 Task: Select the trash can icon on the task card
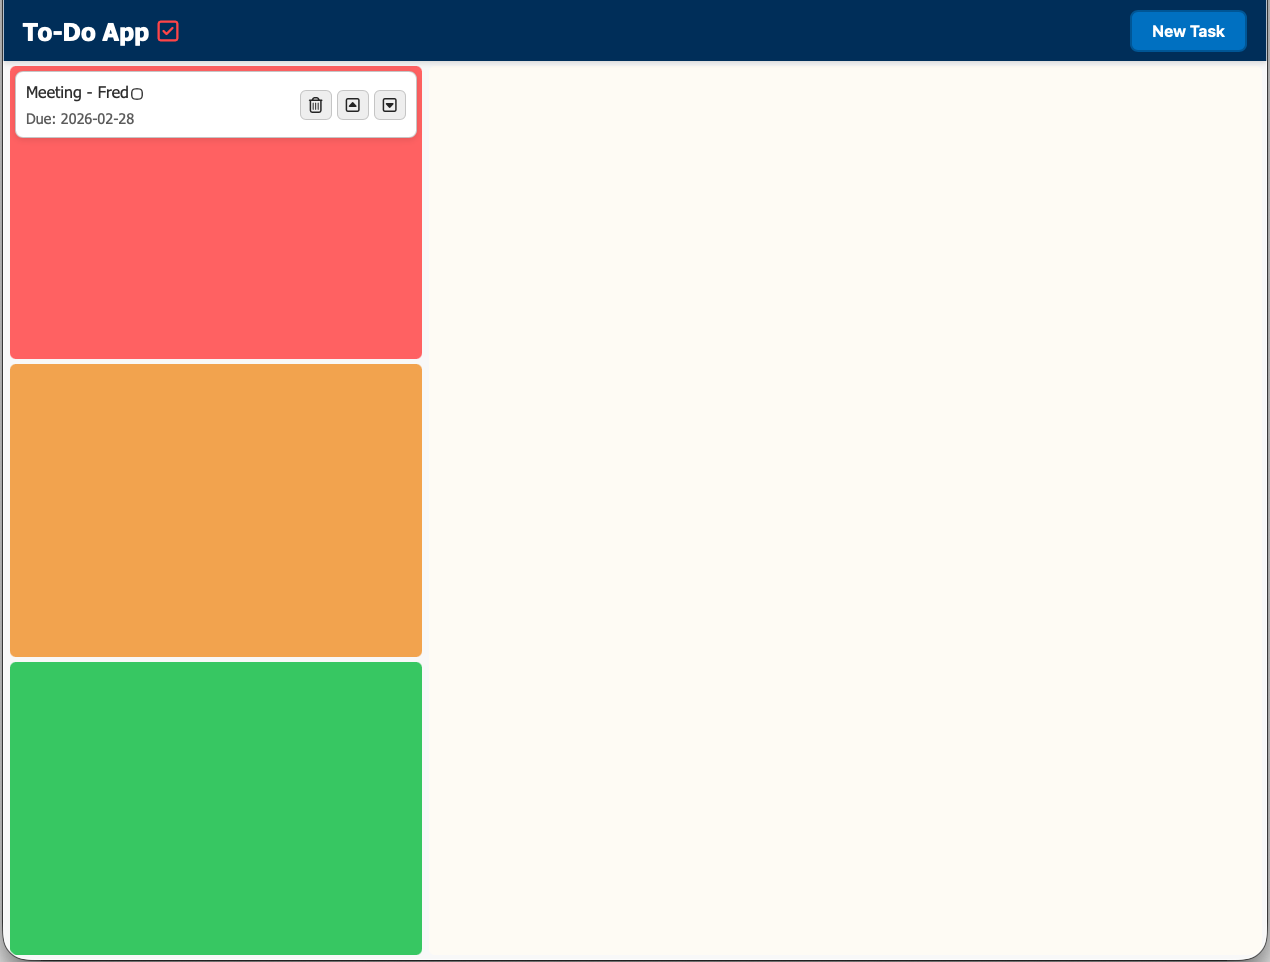coord(315,105)
